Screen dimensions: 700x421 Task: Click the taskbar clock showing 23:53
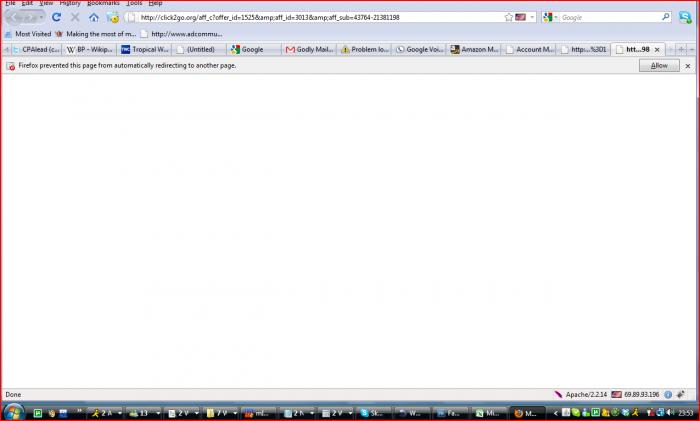pos(686,413)
